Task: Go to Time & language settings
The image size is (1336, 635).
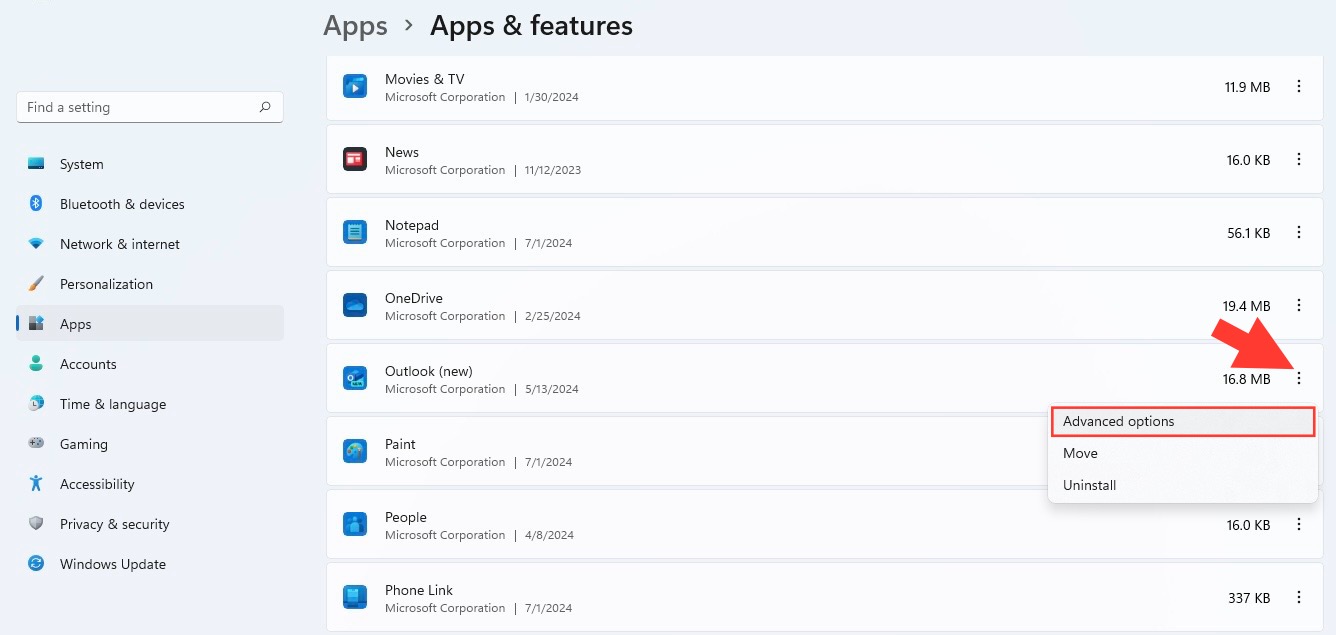Action: click(x=150, y=404)
